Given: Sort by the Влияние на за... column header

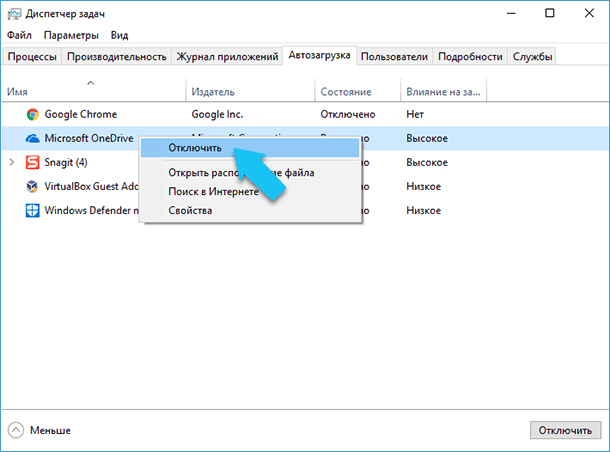Looking at the screenshot, I should click(x=444, y=90).
